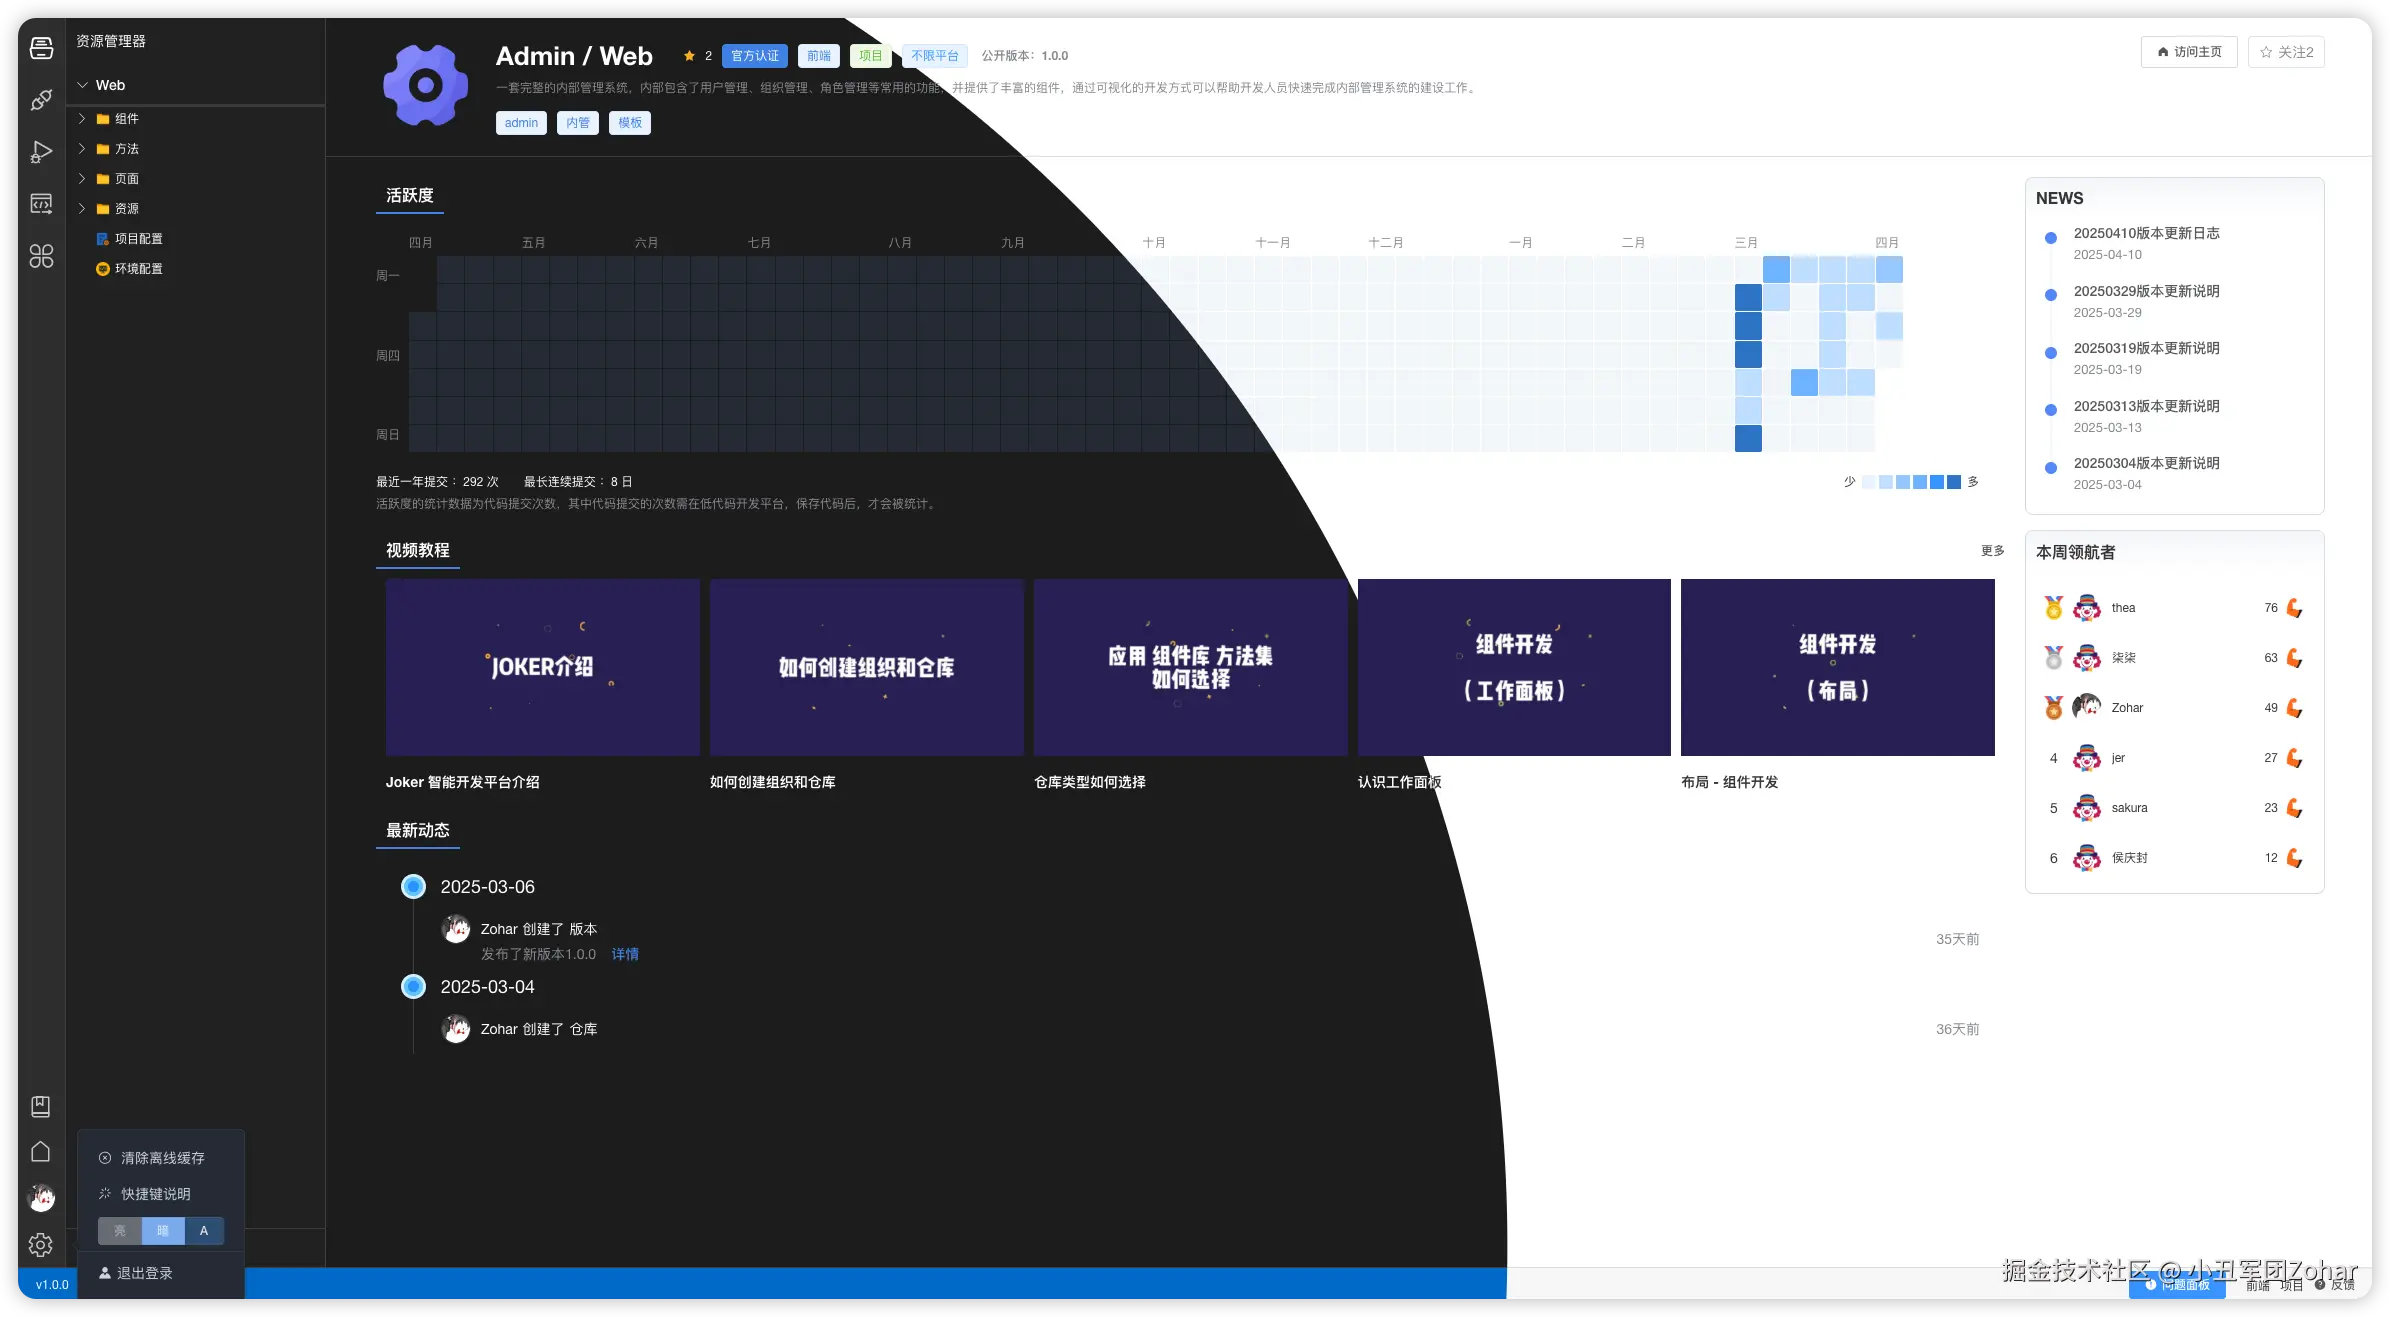Select dark theme option 暗
The image size is (2390, 1317).
163,1231
